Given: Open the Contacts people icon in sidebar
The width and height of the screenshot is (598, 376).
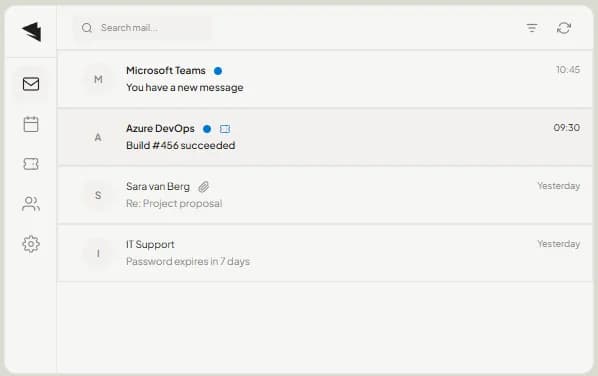Looking at the screenshot, I should tap(31, 204).
